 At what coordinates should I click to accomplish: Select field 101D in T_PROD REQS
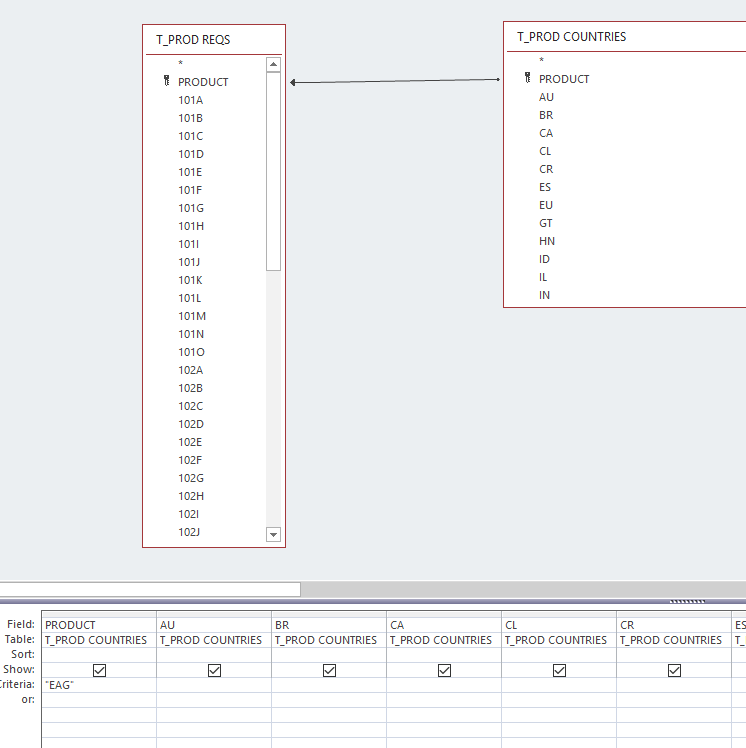[191, 154]
